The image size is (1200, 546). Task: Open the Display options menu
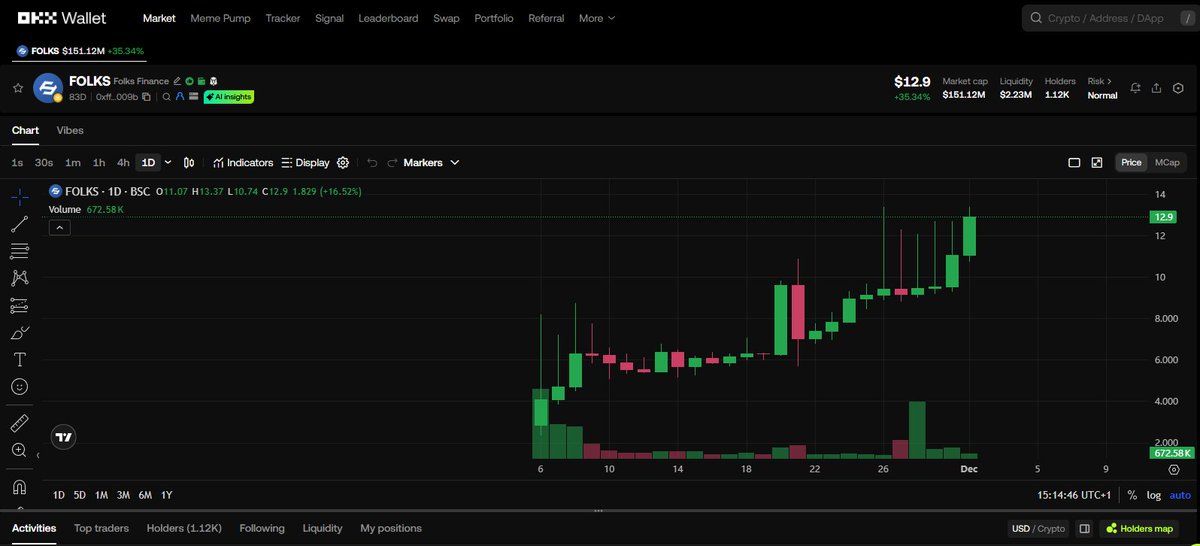point(305,162)
